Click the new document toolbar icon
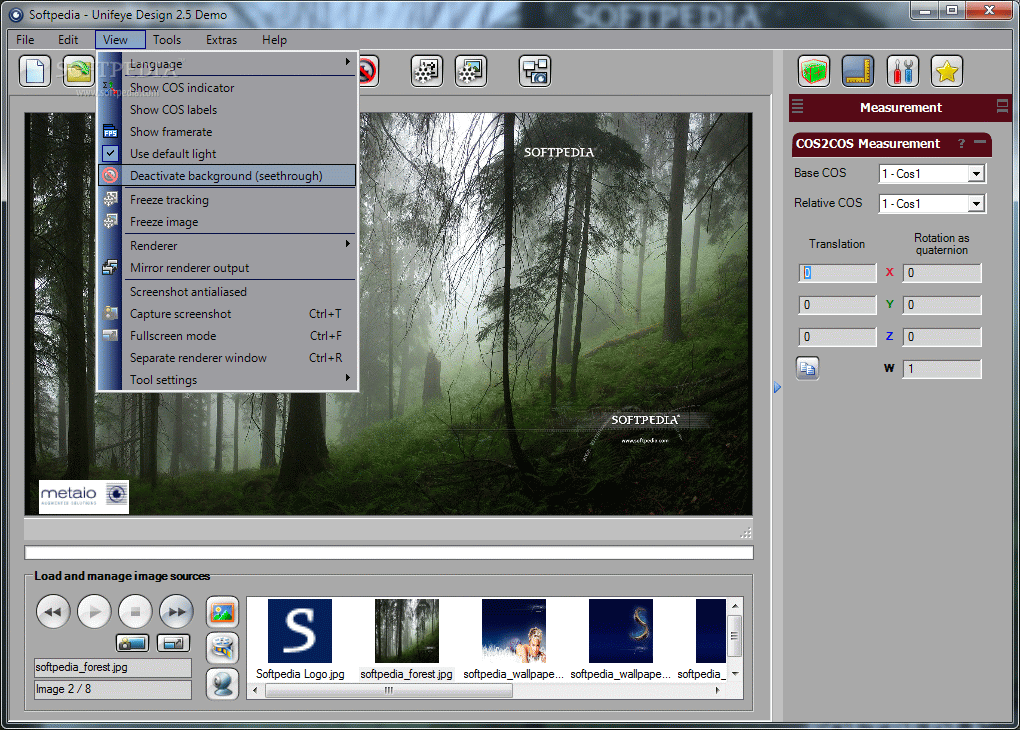 [35, 71]
